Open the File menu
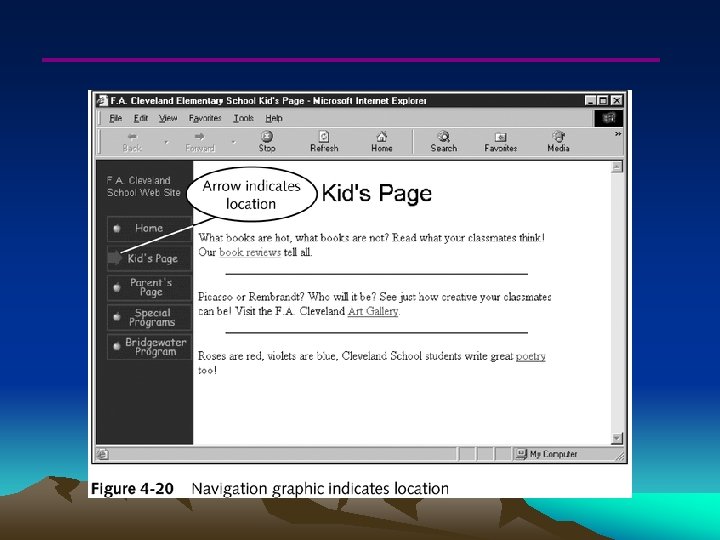Viewport: 720px width, 540px height. 116,118
